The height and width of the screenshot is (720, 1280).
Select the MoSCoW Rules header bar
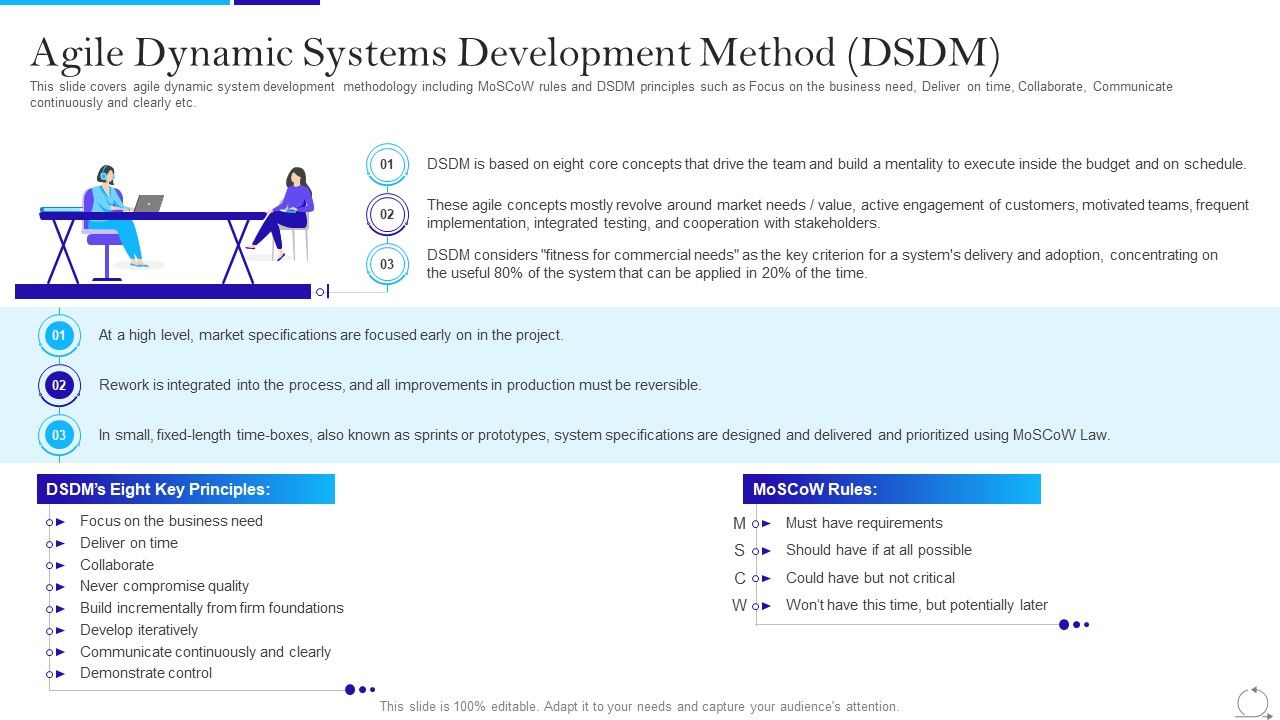893,489
